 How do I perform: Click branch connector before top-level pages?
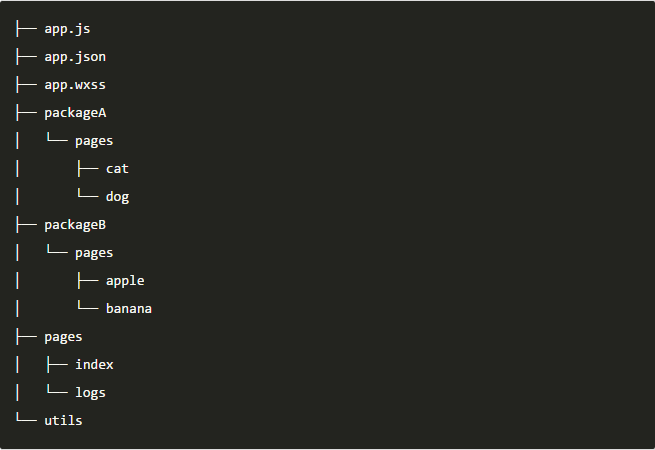click(26, 337)
